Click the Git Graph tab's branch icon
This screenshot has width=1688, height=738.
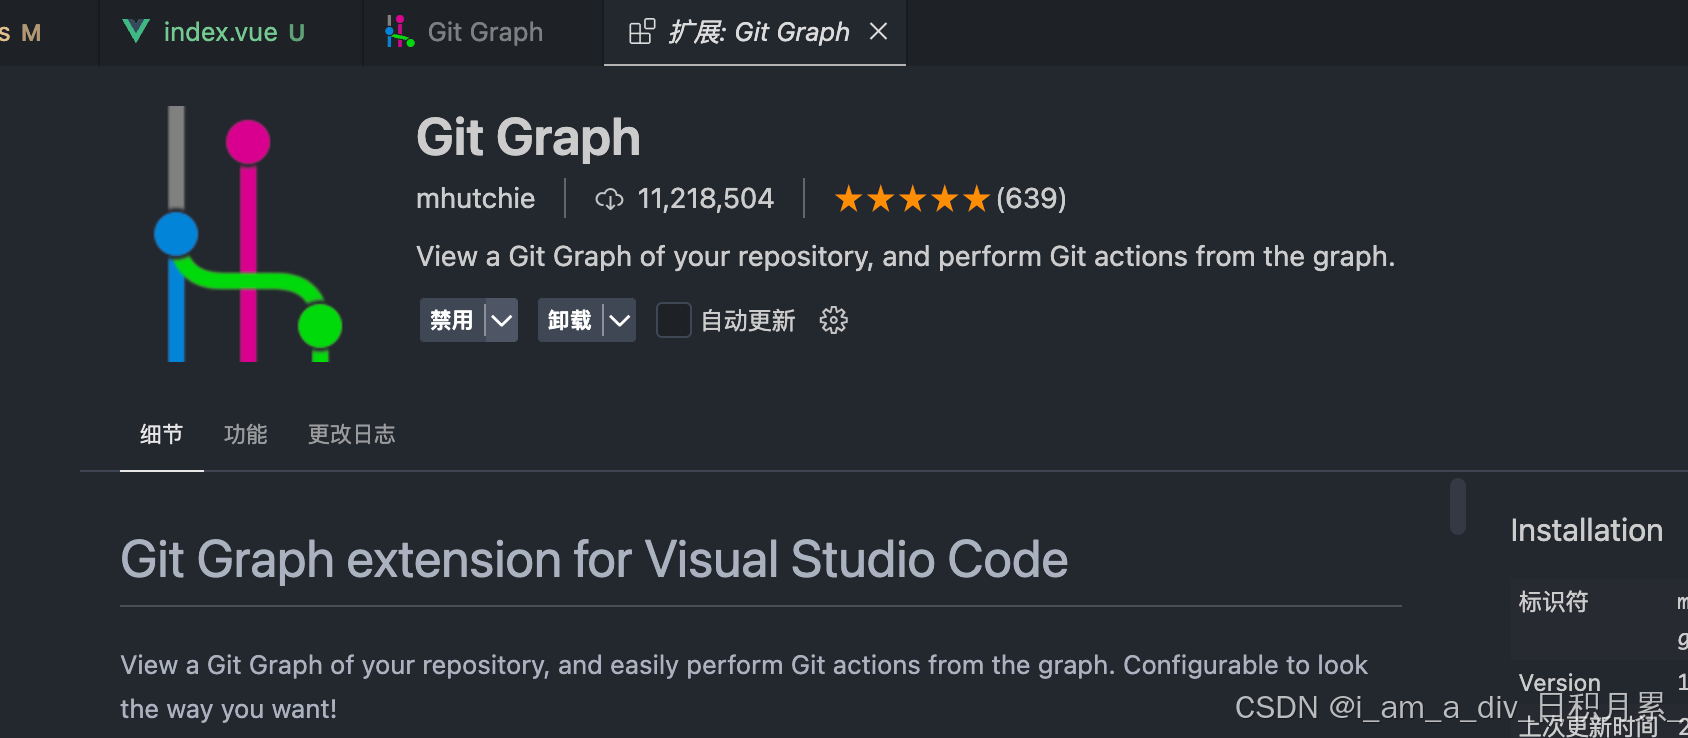399,32
